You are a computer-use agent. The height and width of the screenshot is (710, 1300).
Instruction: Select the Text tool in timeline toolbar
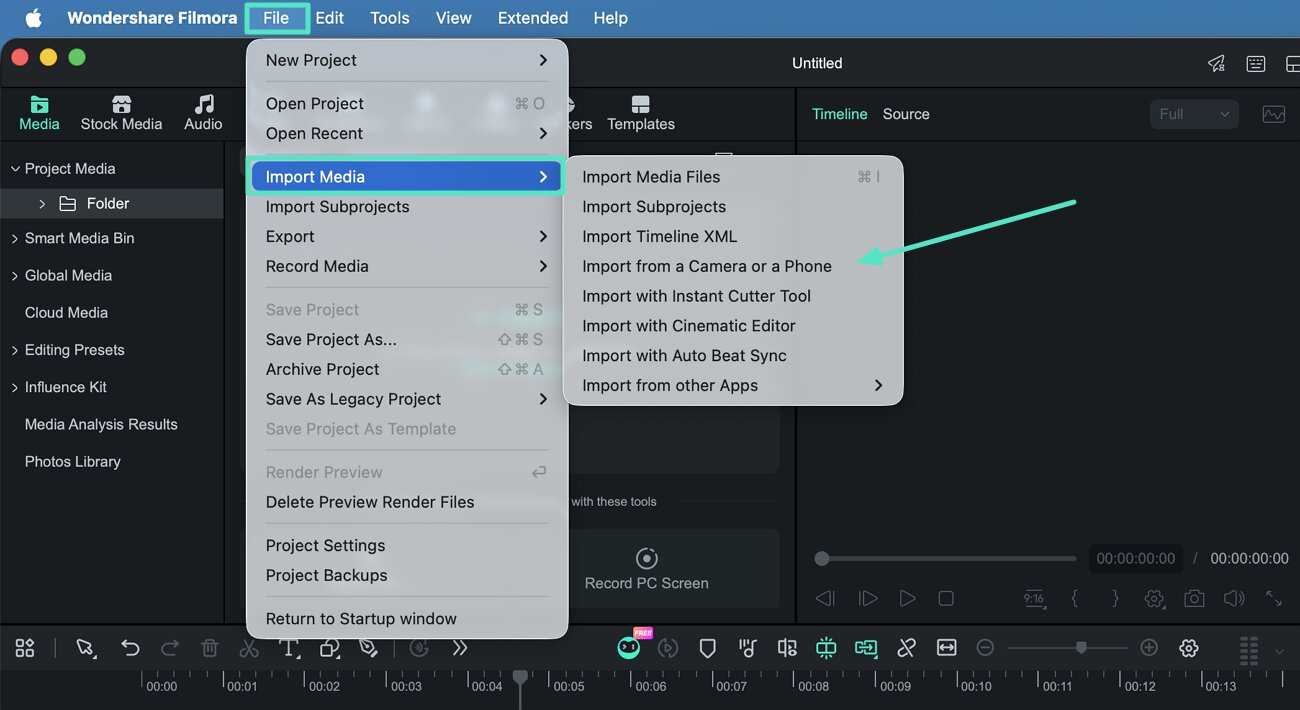pyautogui.click(x=289, y=648)
